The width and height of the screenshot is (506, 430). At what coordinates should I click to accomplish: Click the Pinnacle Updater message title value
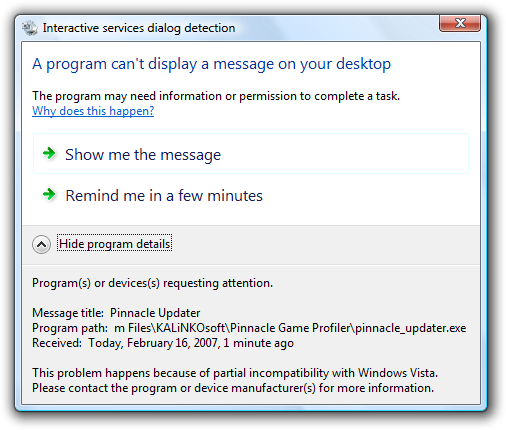pyautogui.click(x=155, y=313)
